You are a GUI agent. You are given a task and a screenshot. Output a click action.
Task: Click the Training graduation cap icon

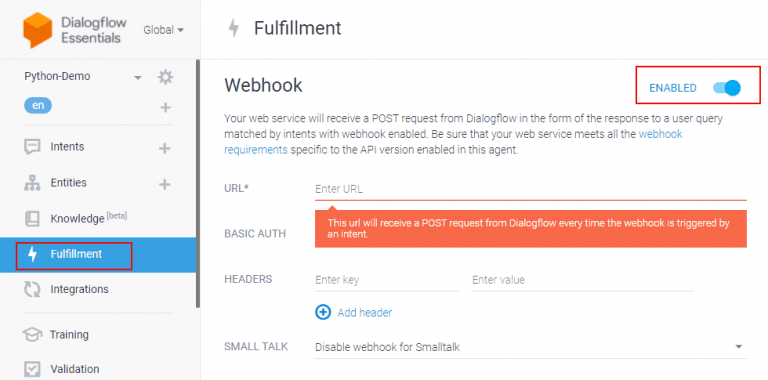(x=32, y=335)
